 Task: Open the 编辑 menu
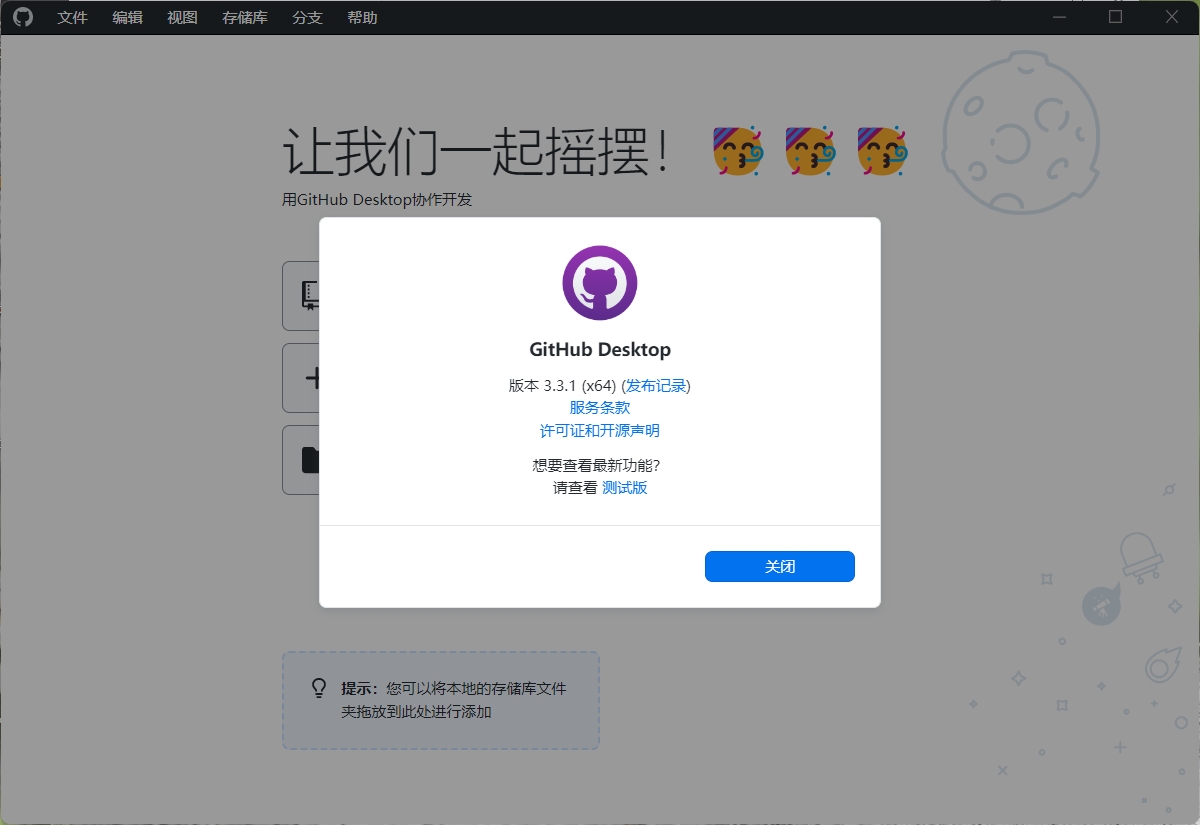pos(128,17)
